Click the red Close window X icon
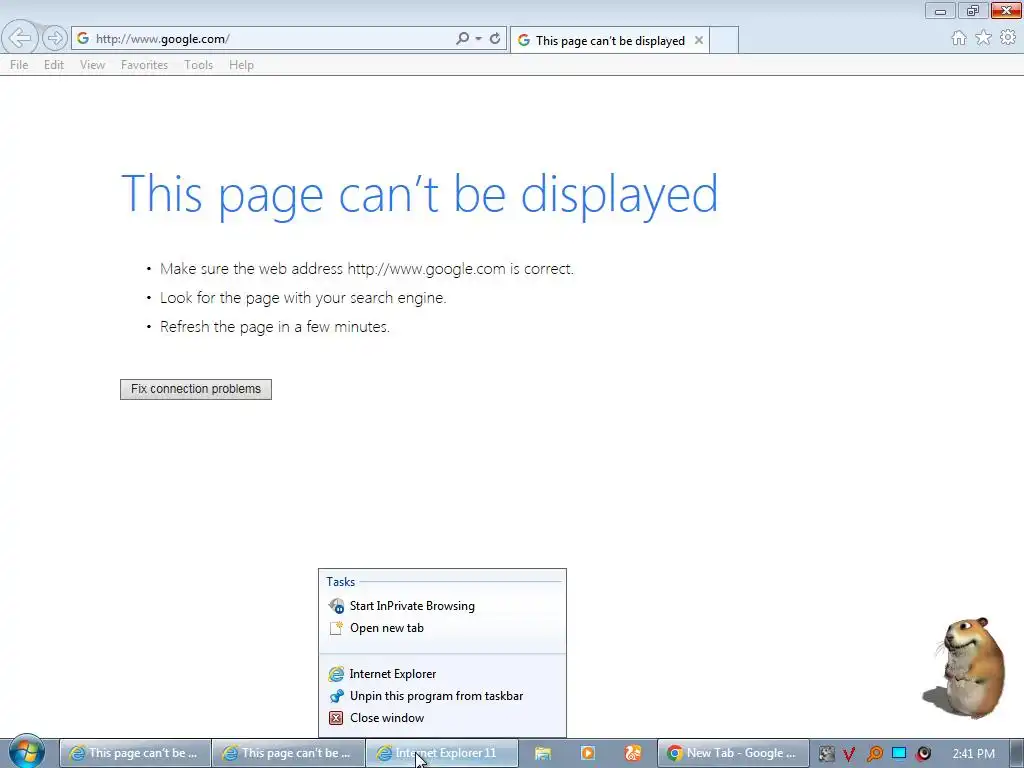This screenshot has height=768, width=1024. tap(336, 718)
